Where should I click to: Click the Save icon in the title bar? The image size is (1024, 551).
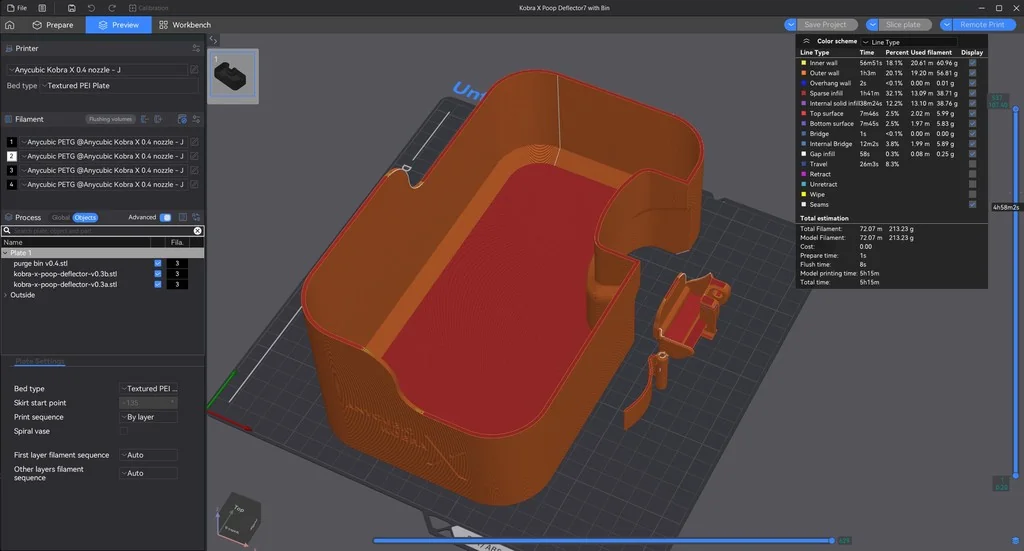point(71,8)
